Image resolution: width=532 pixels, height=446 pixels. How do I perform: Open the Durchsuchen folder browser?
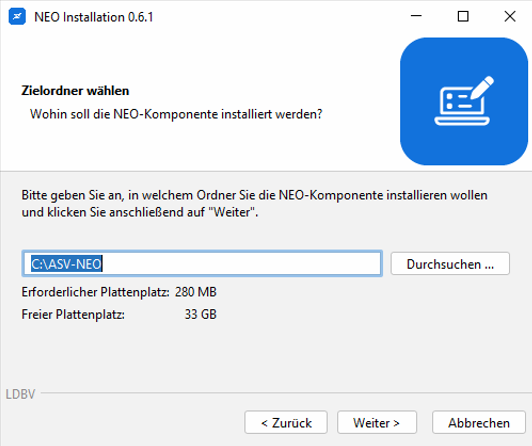coord(450,264)
